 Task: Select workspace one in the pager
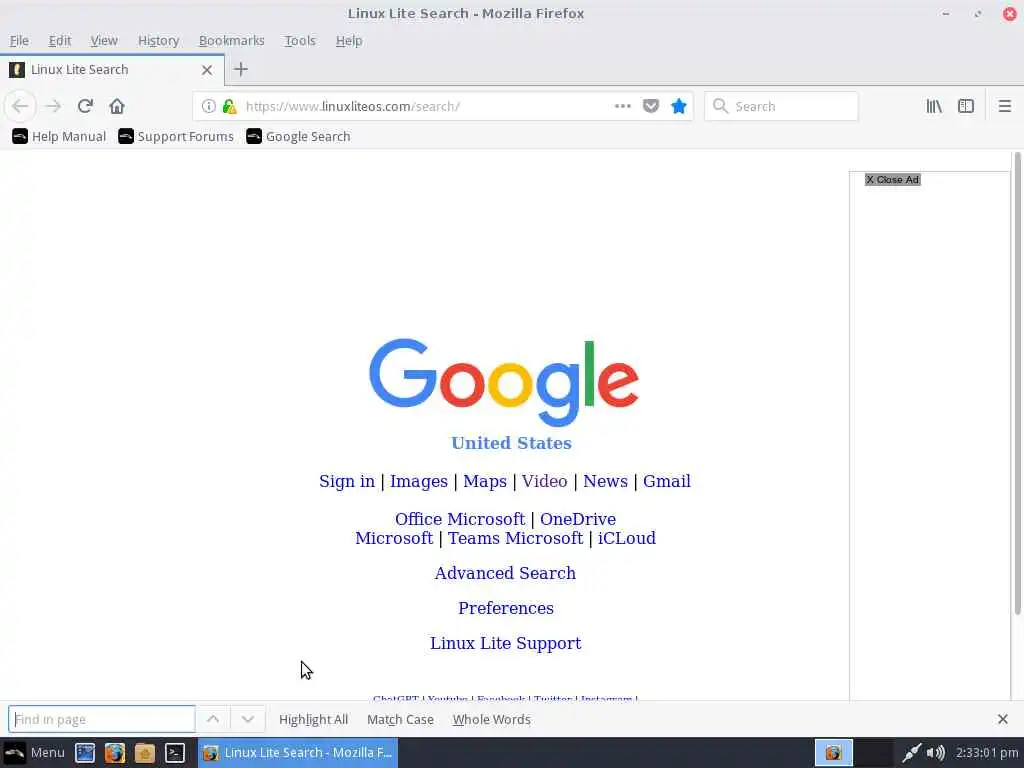[834, 752]
